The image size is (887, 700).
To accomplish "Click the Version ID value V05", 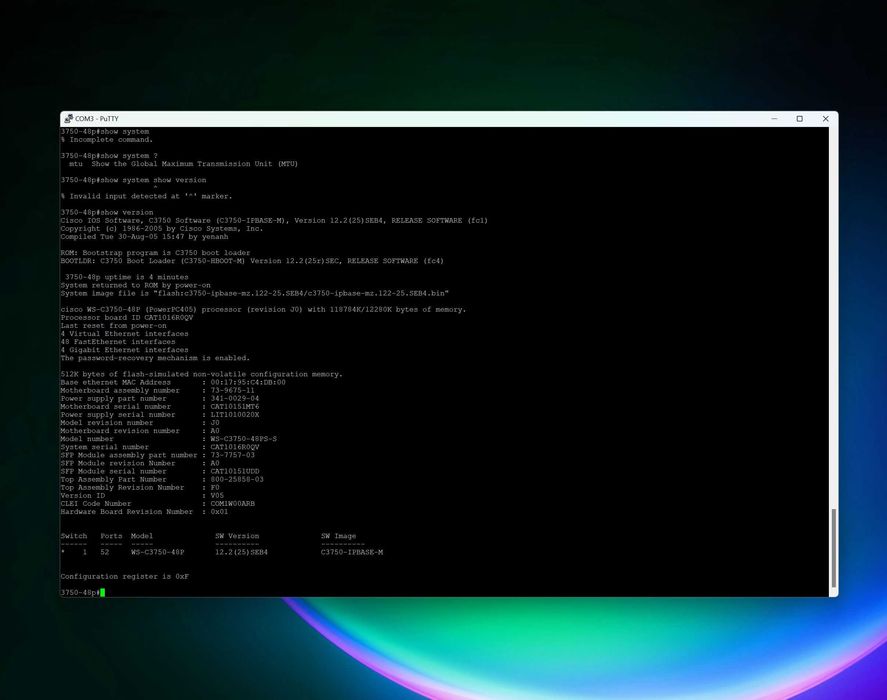I will click(x=217, y=496).
